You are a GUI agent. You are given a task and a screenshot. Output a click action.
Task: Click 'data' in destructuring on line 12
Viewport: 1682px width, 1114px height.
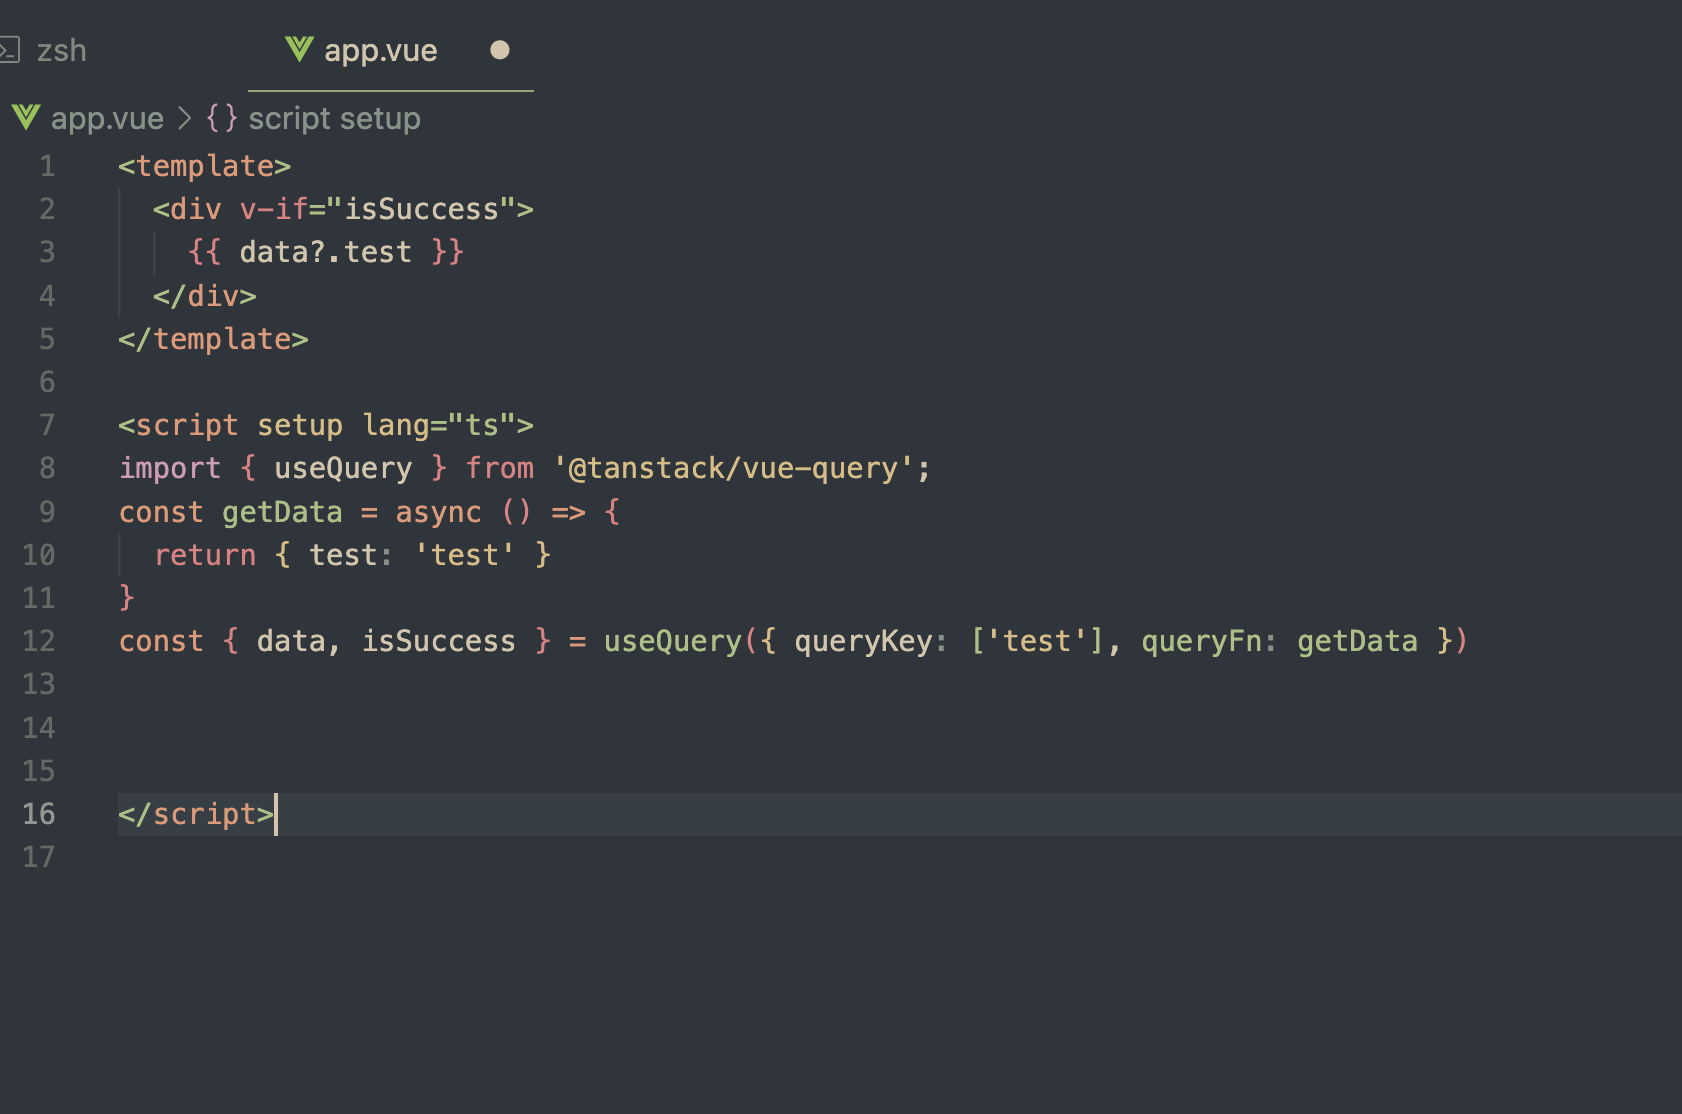click(291, 641)
